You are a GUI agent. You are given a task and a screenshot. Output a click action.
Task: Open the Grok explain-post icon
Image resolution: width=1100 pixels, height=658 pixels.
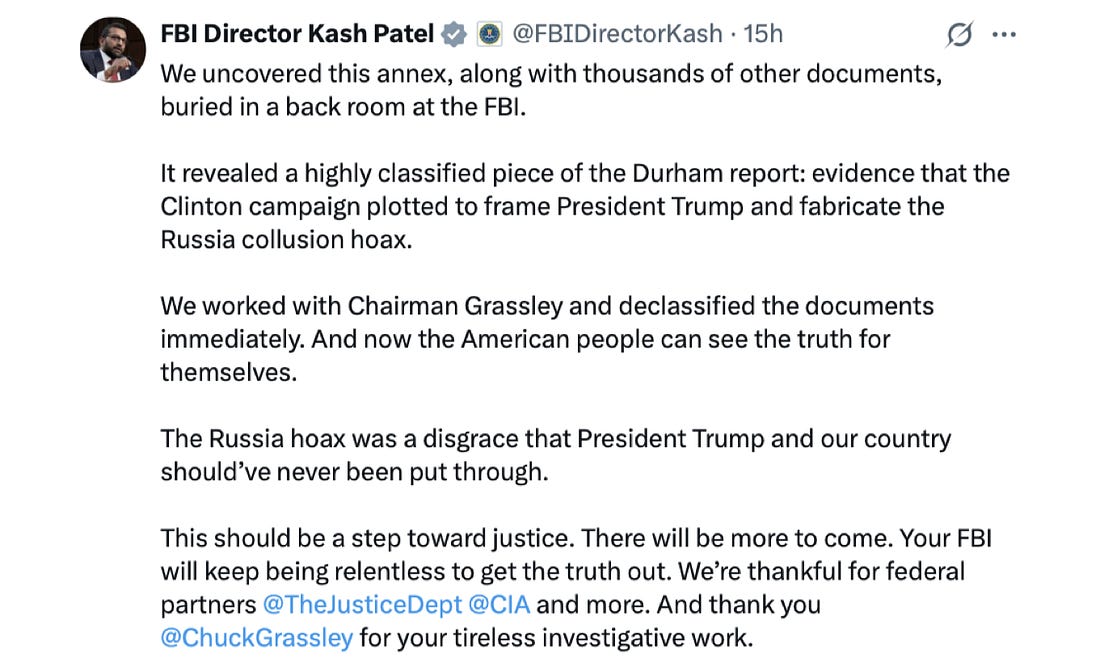pyautogui.click(x=959, y=35)
